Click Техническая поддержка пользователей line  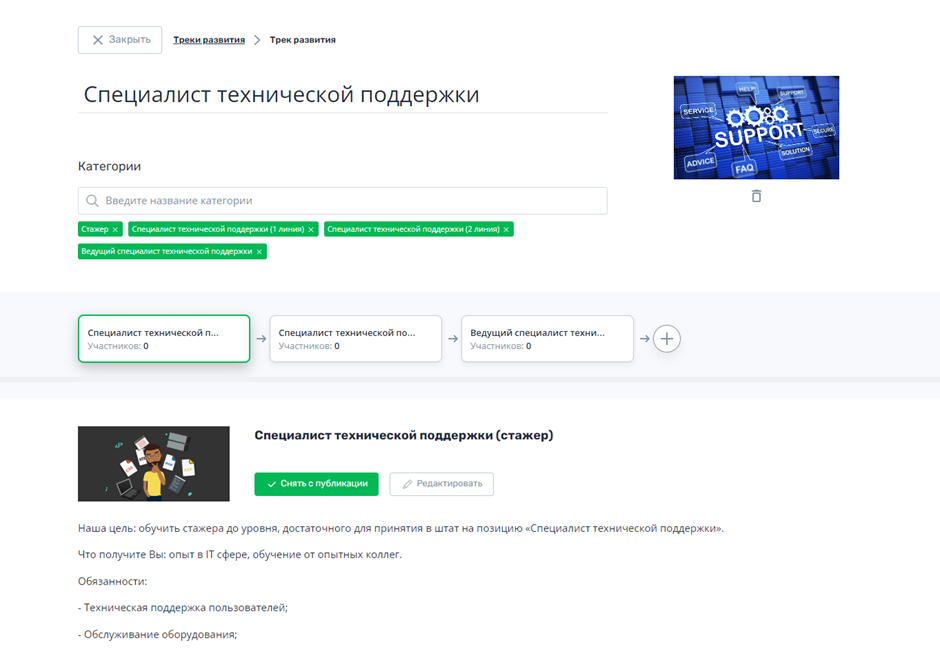[183, 608]
